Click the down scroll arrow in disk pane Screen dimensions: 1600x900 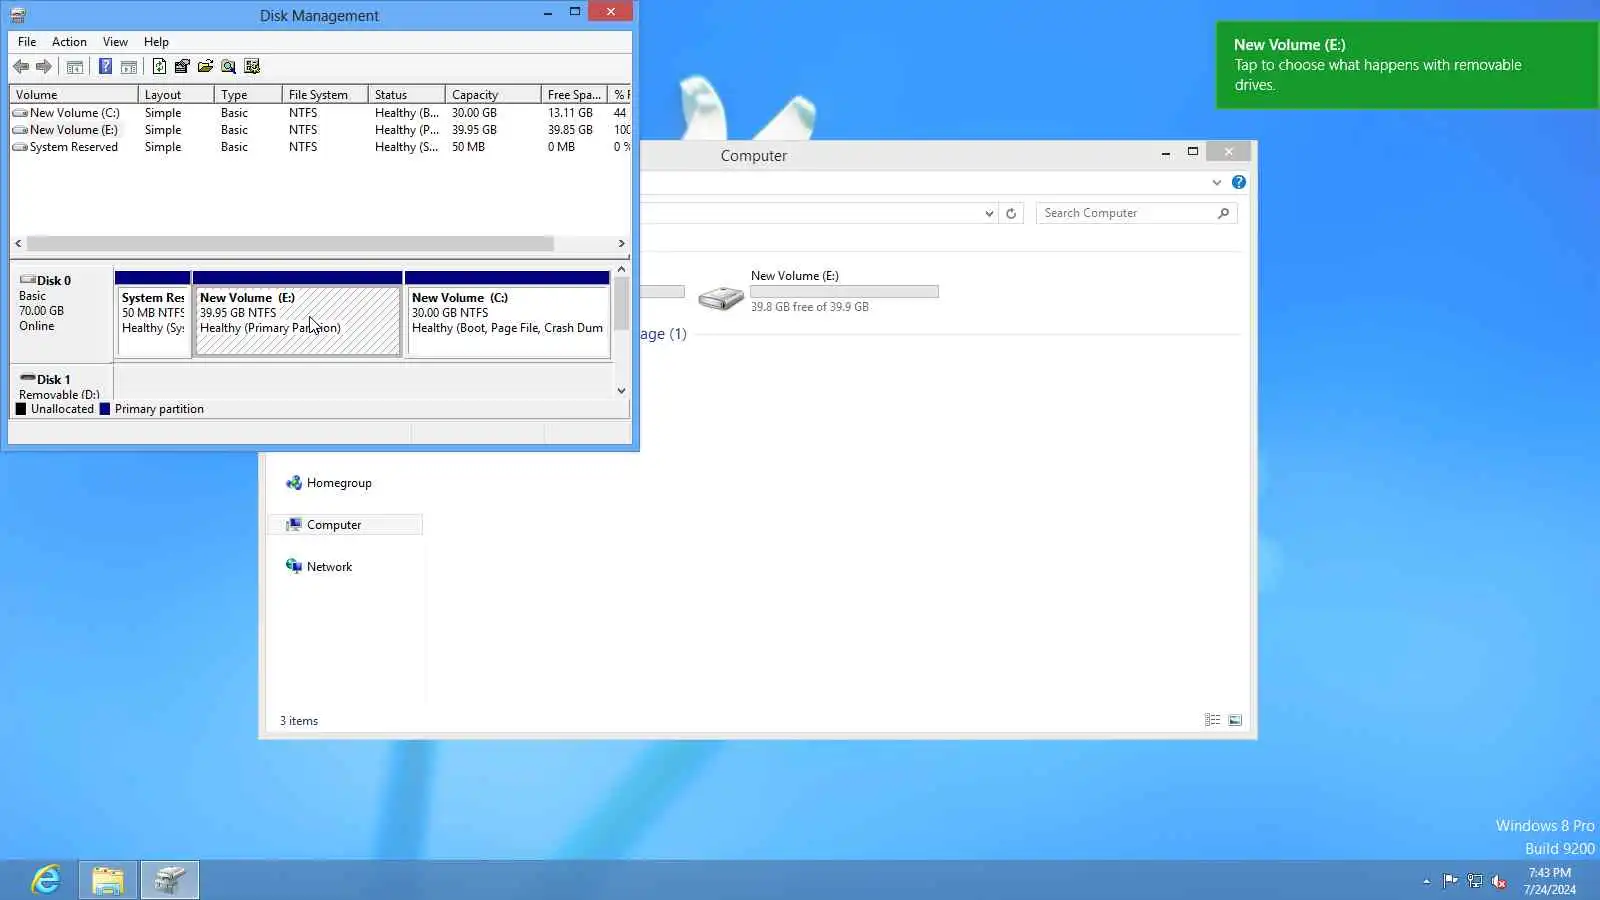coord(622,391)
